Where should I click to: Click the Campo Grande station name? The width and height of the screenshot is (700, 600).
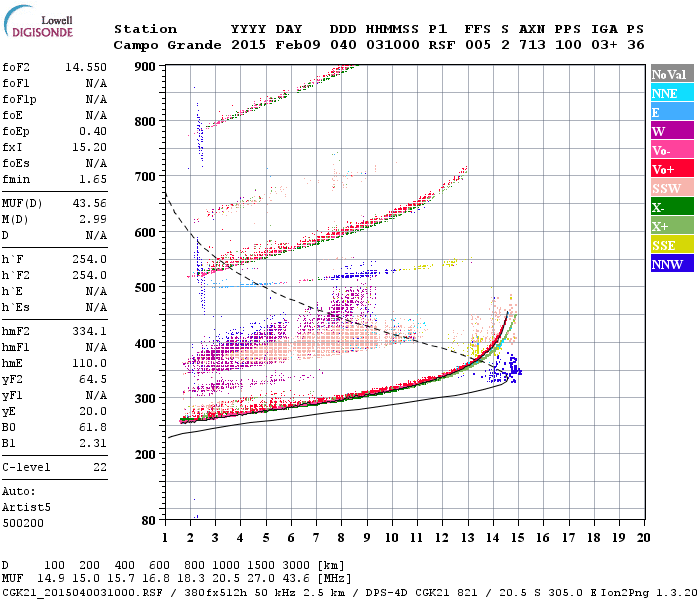coord(167,45)
